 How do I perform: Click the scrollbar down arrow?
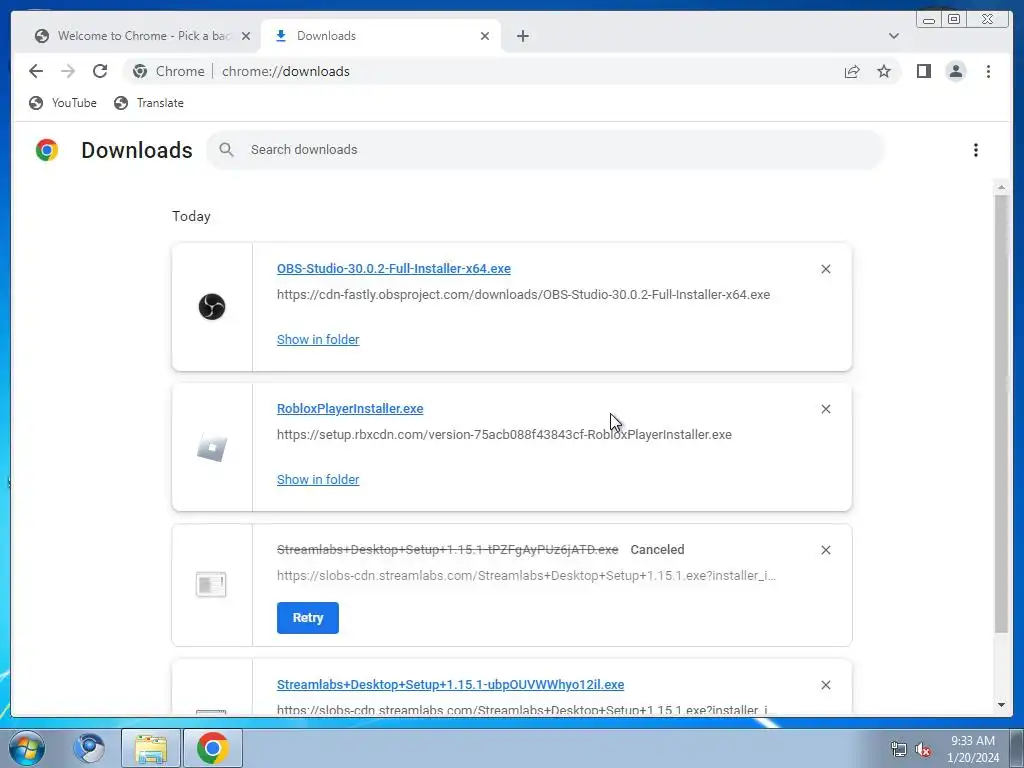[x=1001, y=705]
